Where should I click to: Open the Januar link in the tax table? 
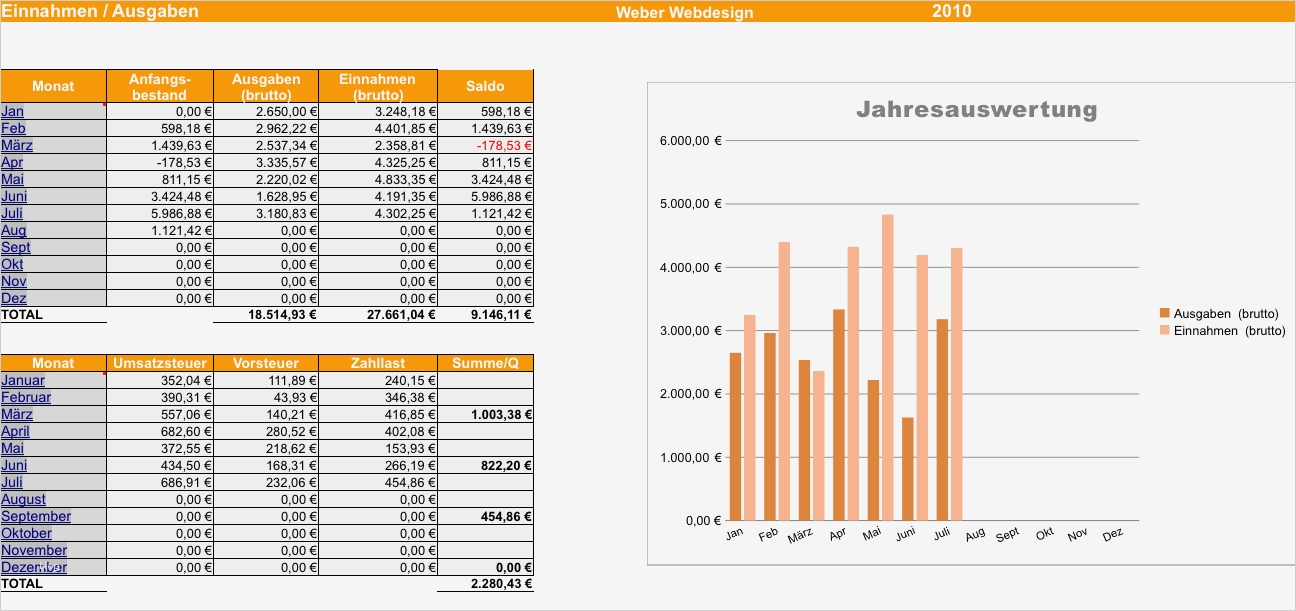click(x=24, y=380)
